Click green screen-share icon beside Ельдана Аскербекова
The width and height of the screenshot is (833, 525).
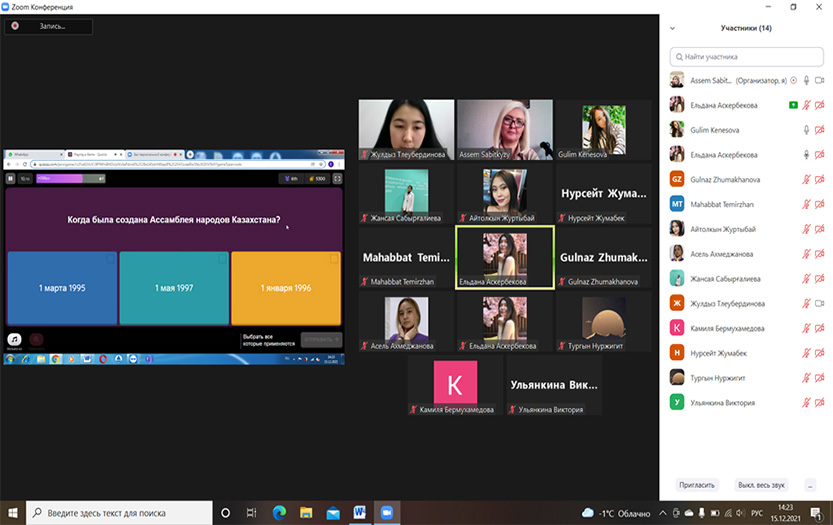[792, 105]
